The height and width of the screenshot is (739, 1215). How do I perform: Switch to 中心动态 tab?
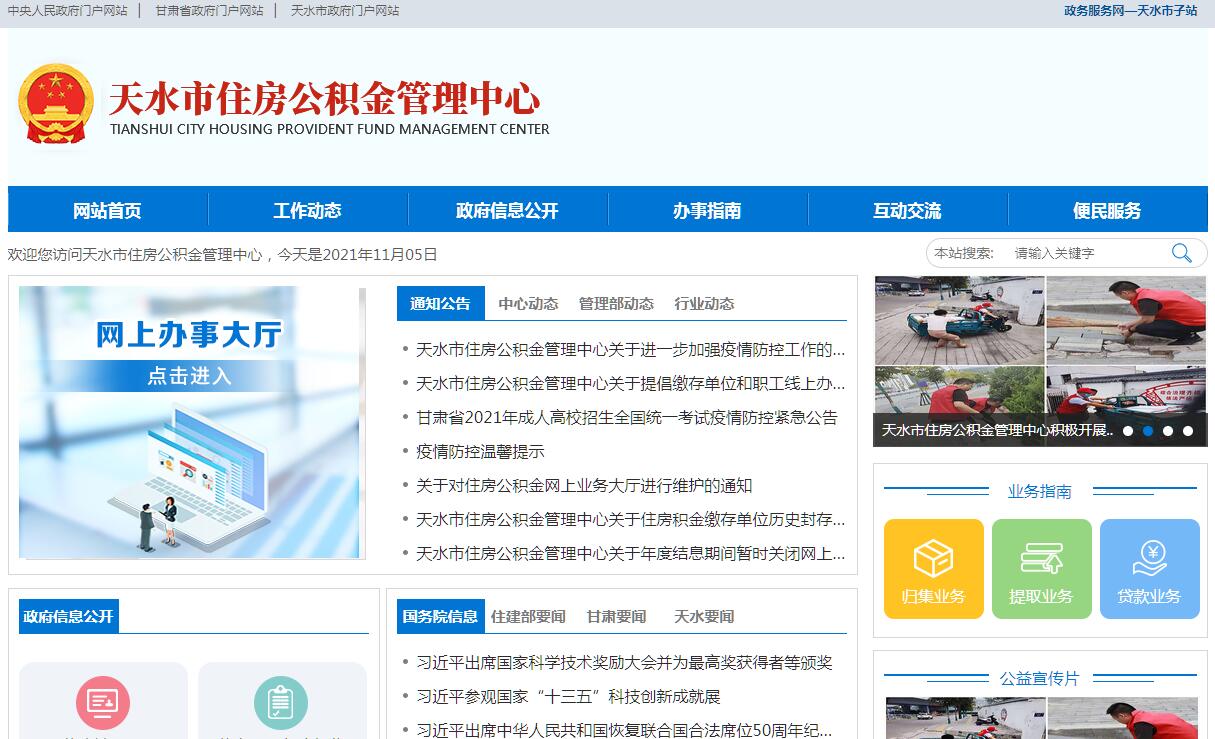click(528, 304)
